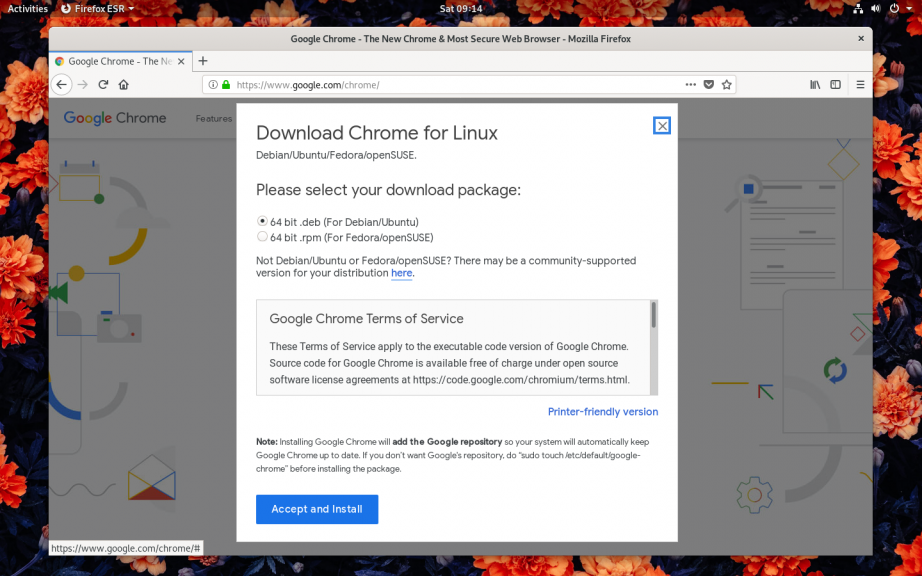
Task: Click the Accept and Install button
Action: tap(317, 509)
